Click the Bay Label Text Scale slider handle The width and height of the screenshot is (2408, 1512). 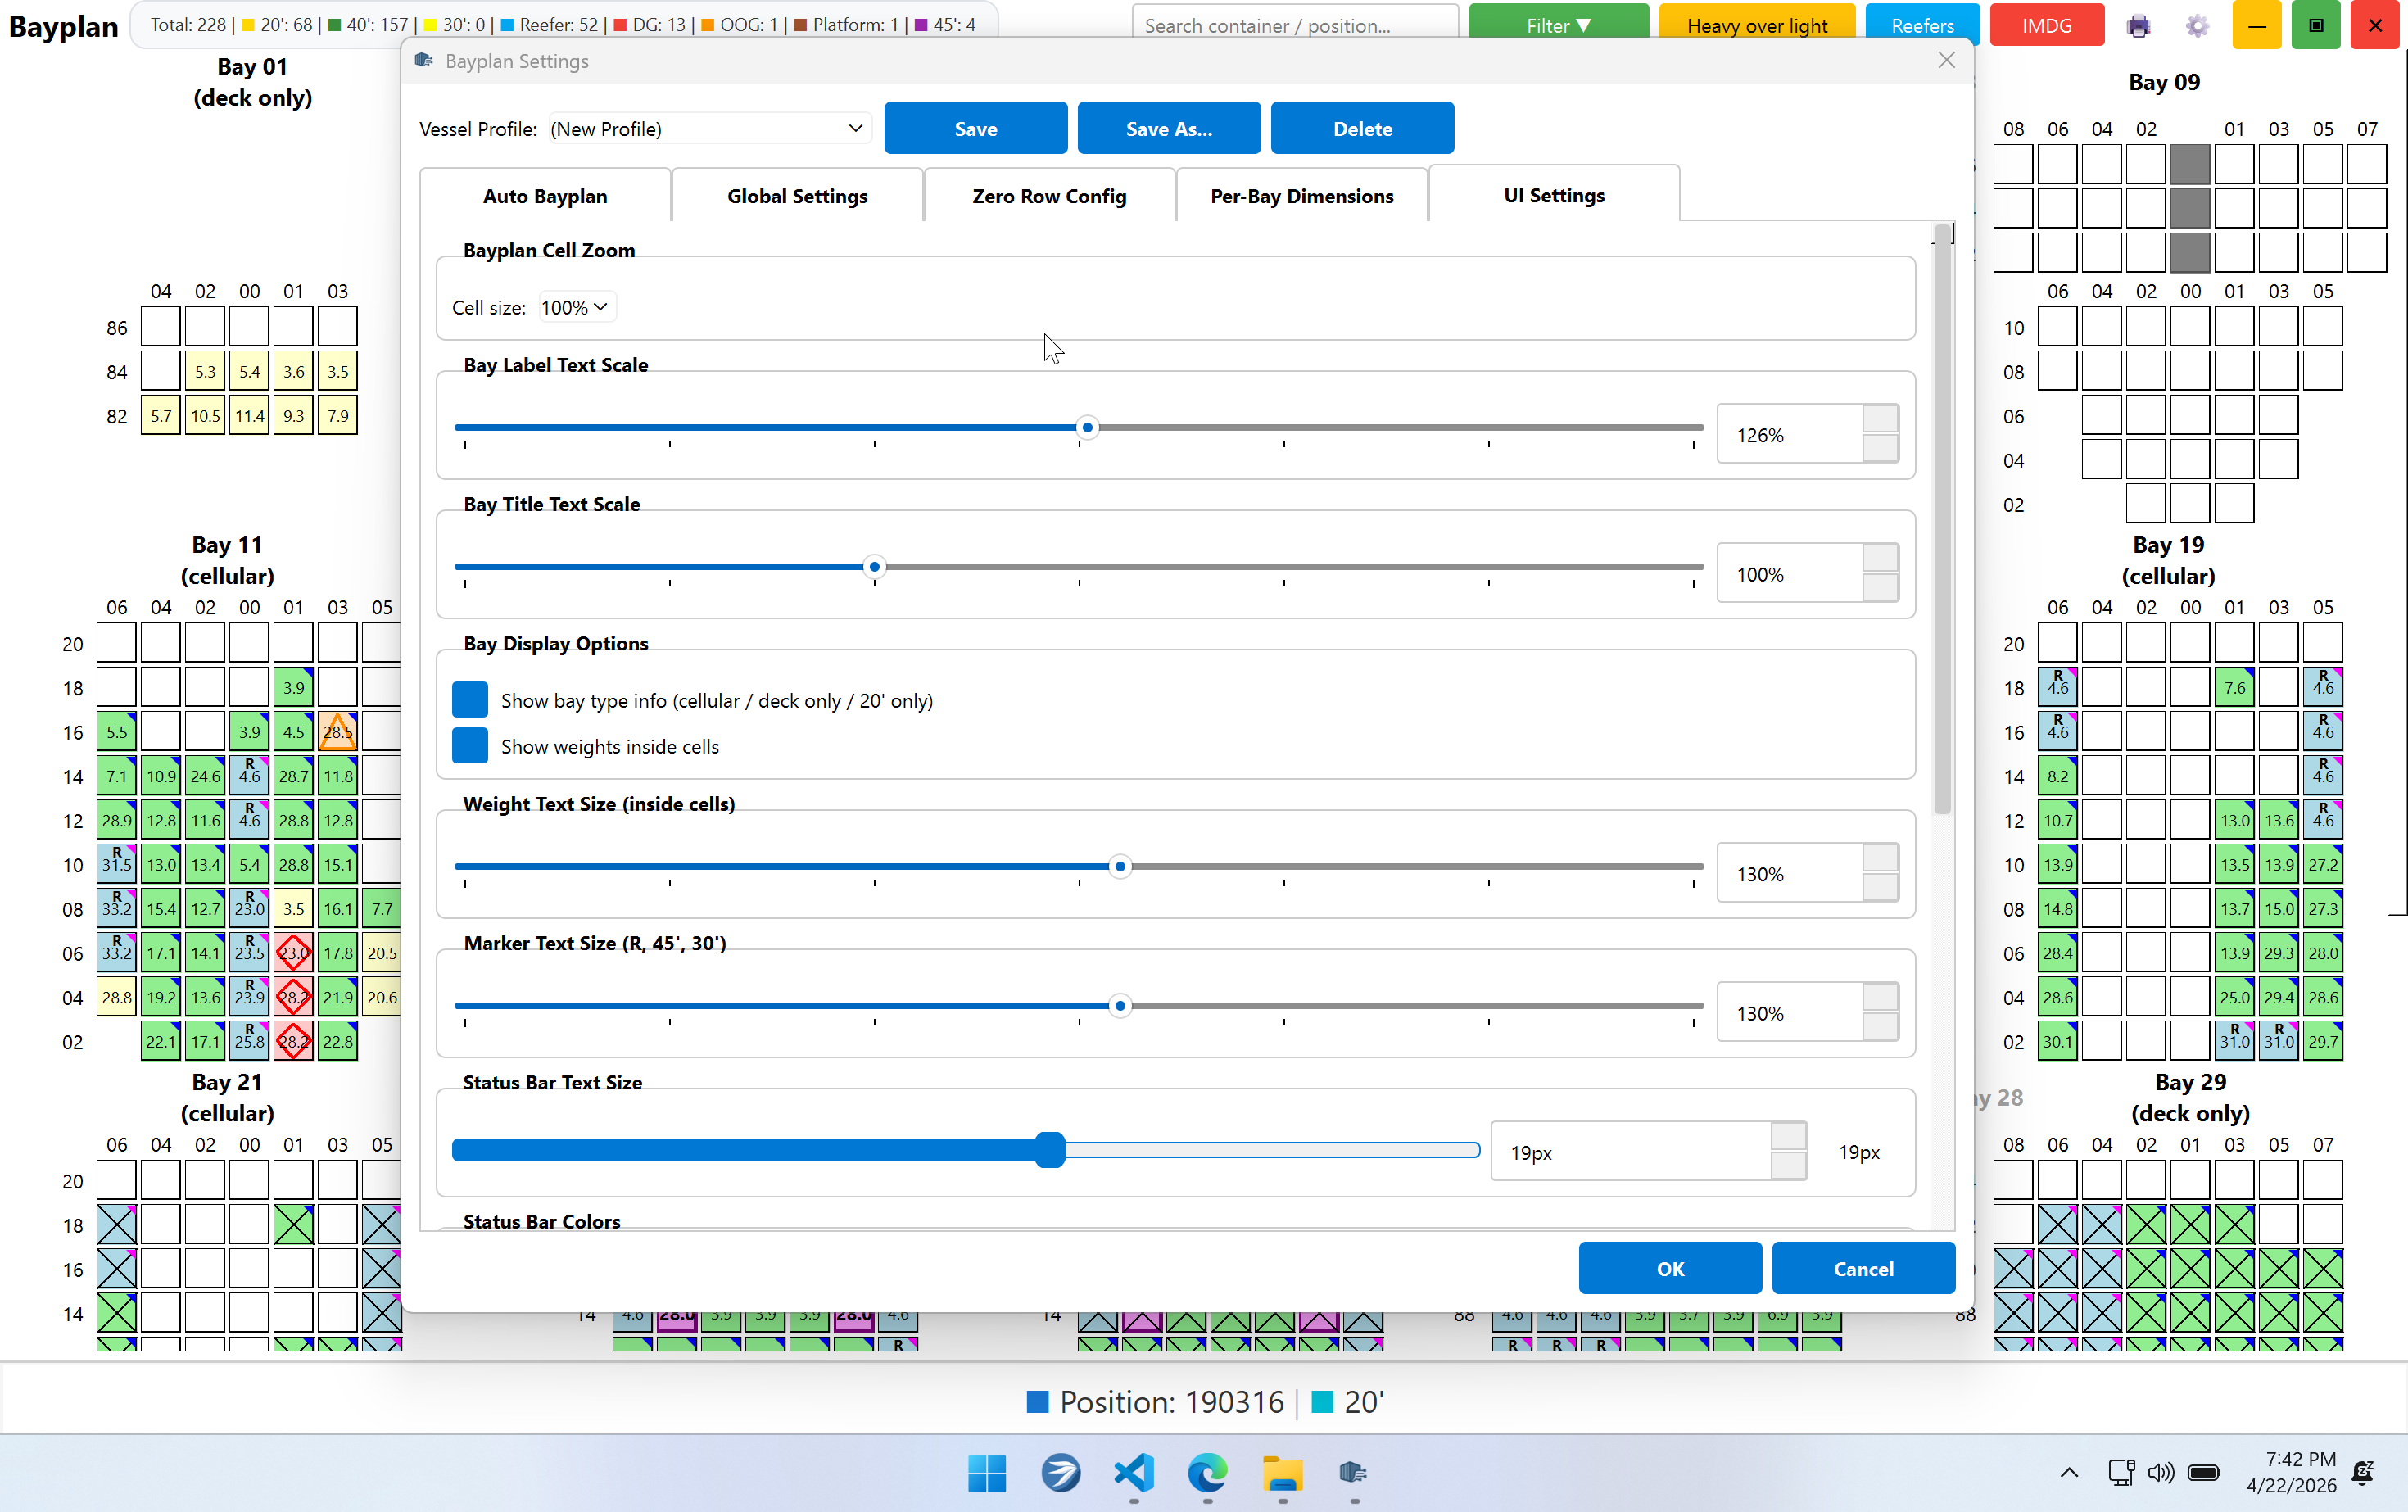(x=1087, y=428)
